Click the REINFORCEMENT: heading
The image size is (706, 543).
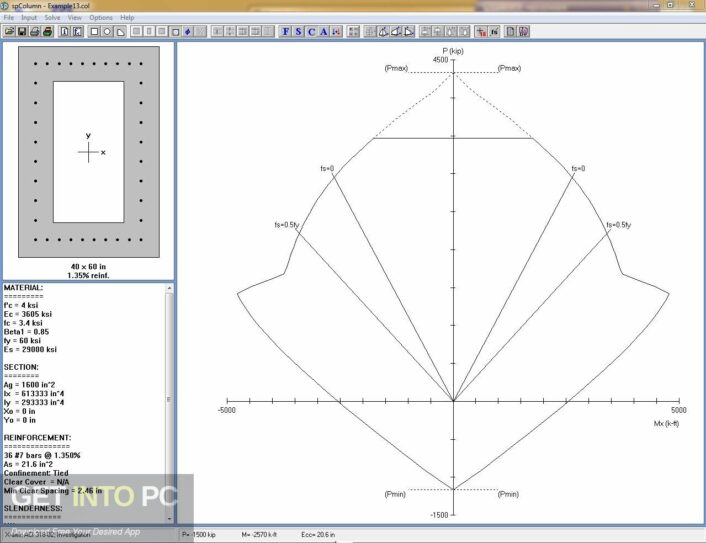tap(37, 438)
